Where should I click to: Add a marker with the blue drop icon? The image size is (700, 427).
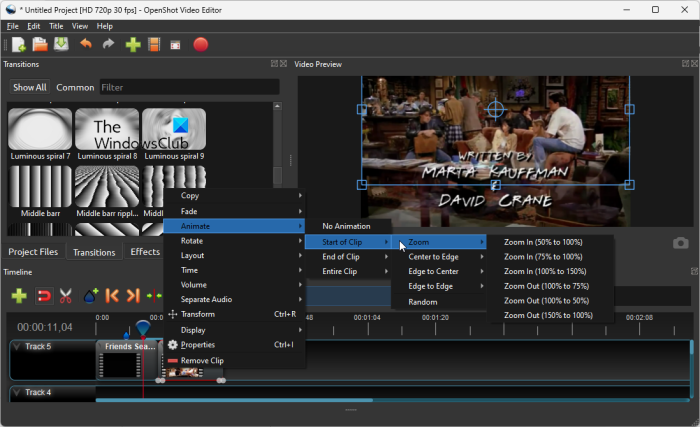pos(91,296)
